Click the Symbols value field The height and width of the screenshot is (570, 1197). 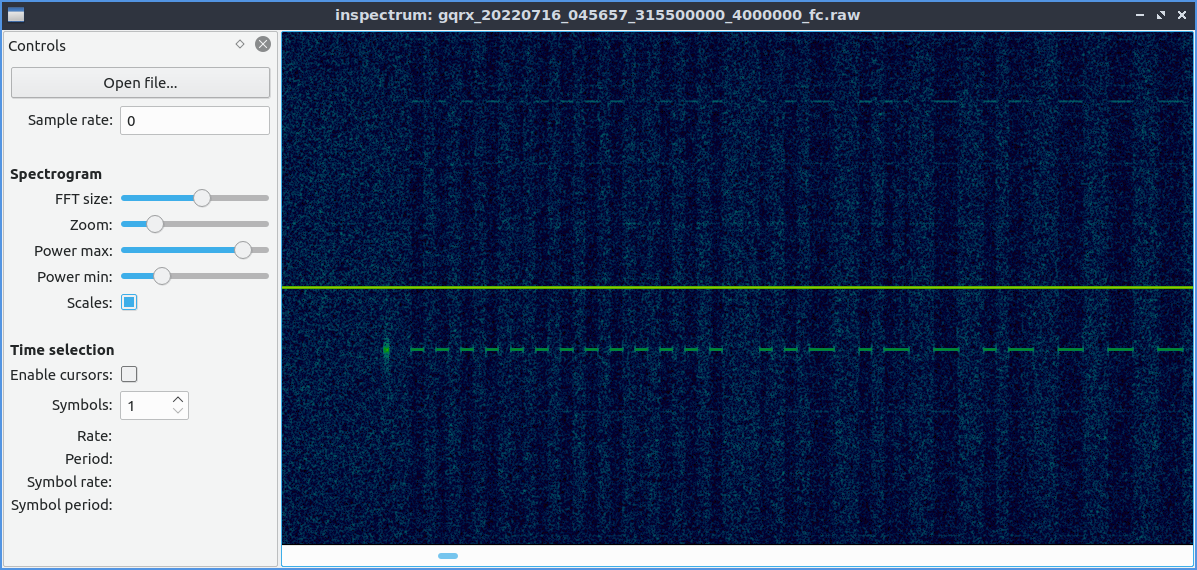pos(145,406)
